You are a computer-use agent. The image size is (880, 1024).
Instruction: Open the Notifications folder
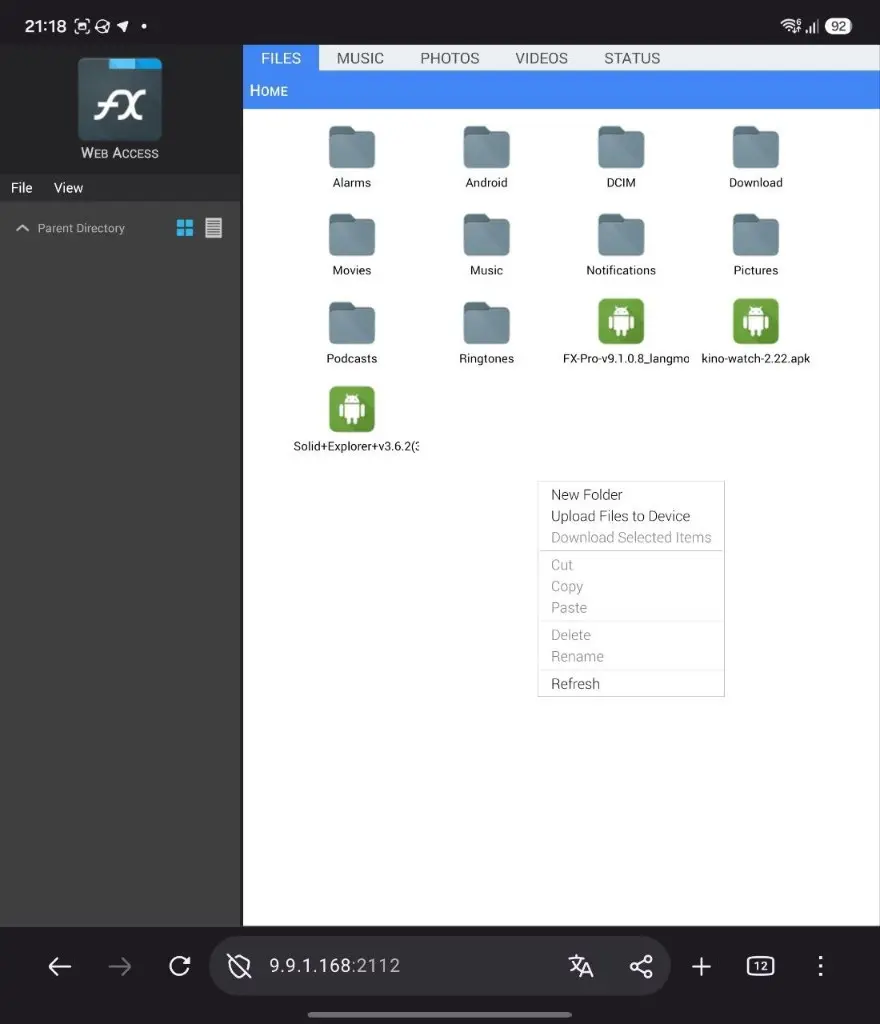pos(621,245)
